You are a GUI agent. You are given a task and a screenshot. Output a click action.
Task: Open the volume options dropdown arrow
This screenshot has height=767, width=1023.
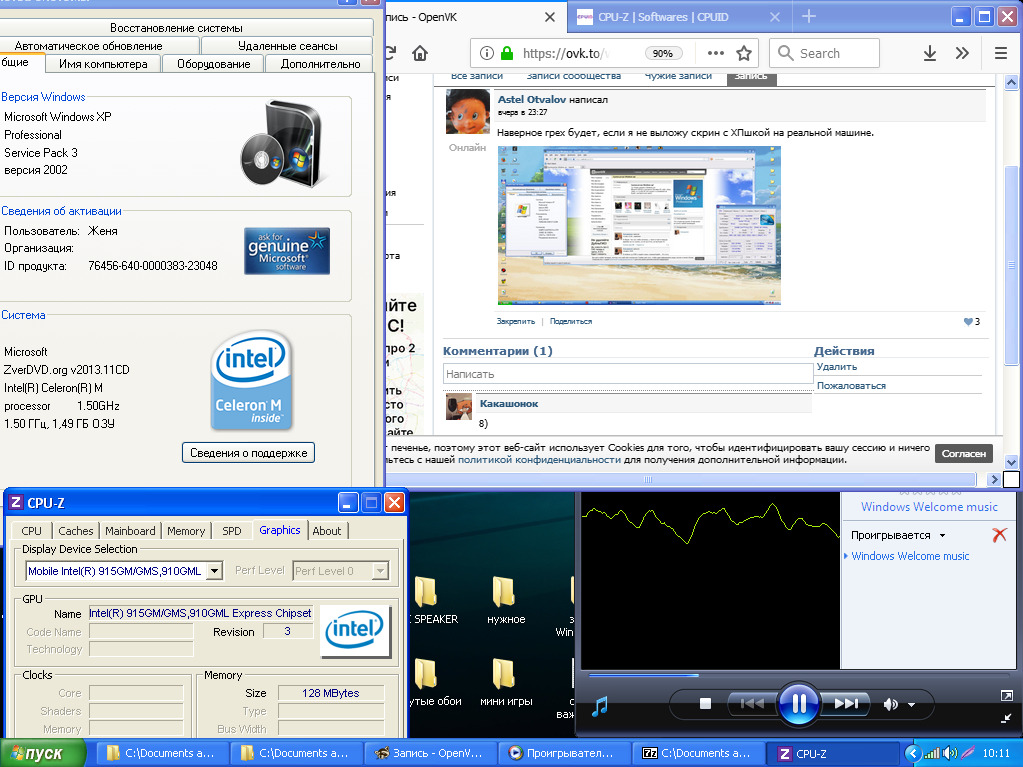(x=911, y=705)
